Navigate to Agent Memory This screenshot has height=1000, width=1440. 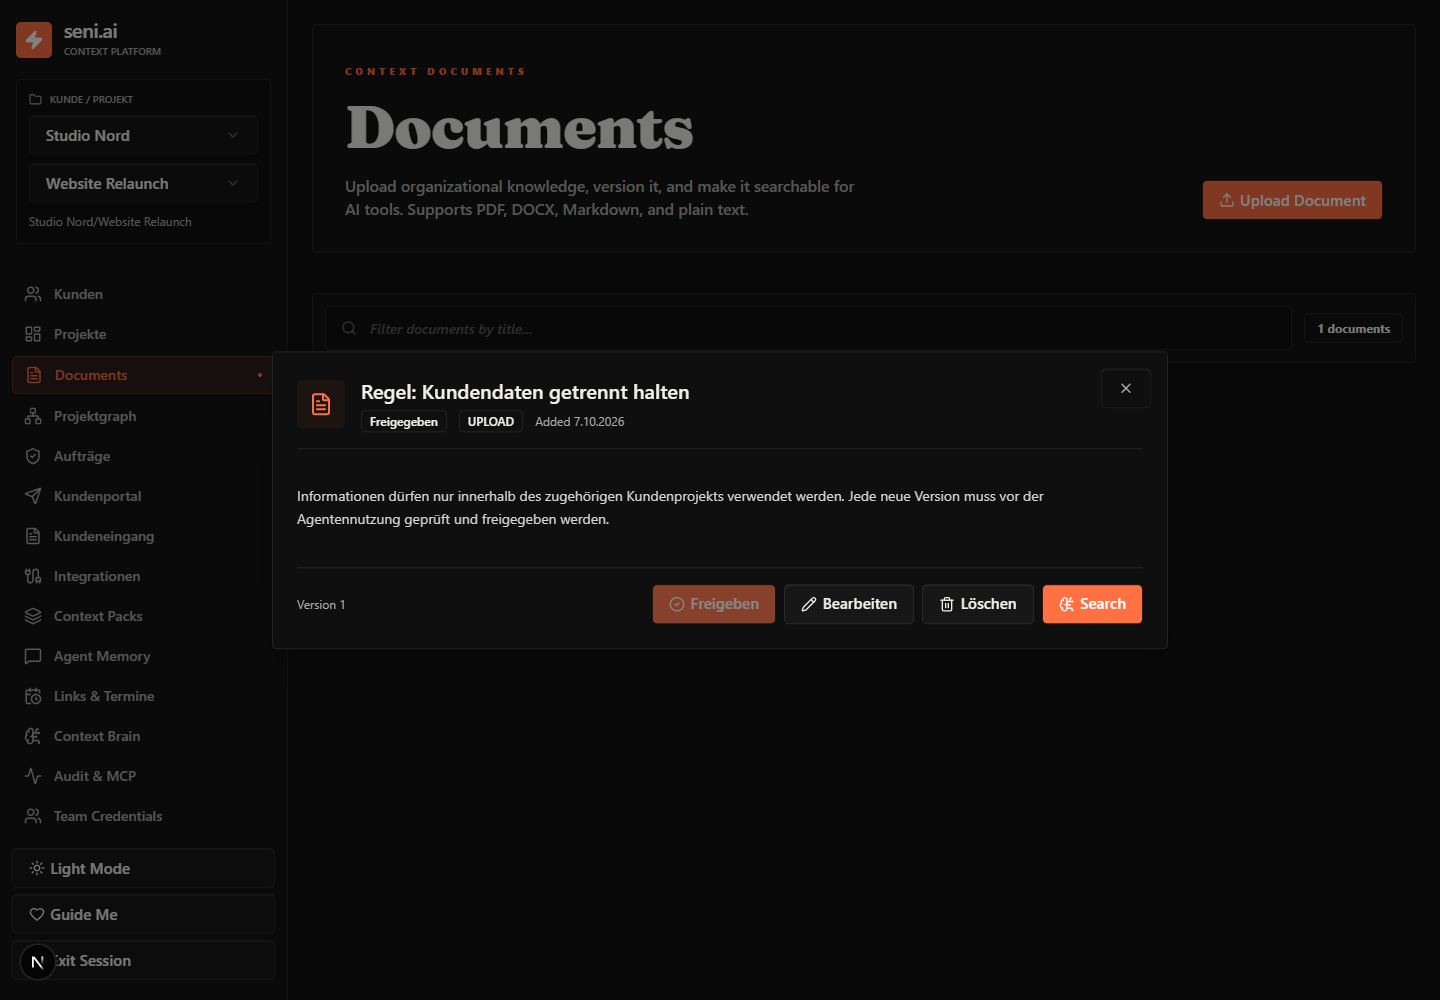click(x=143, y=656)
